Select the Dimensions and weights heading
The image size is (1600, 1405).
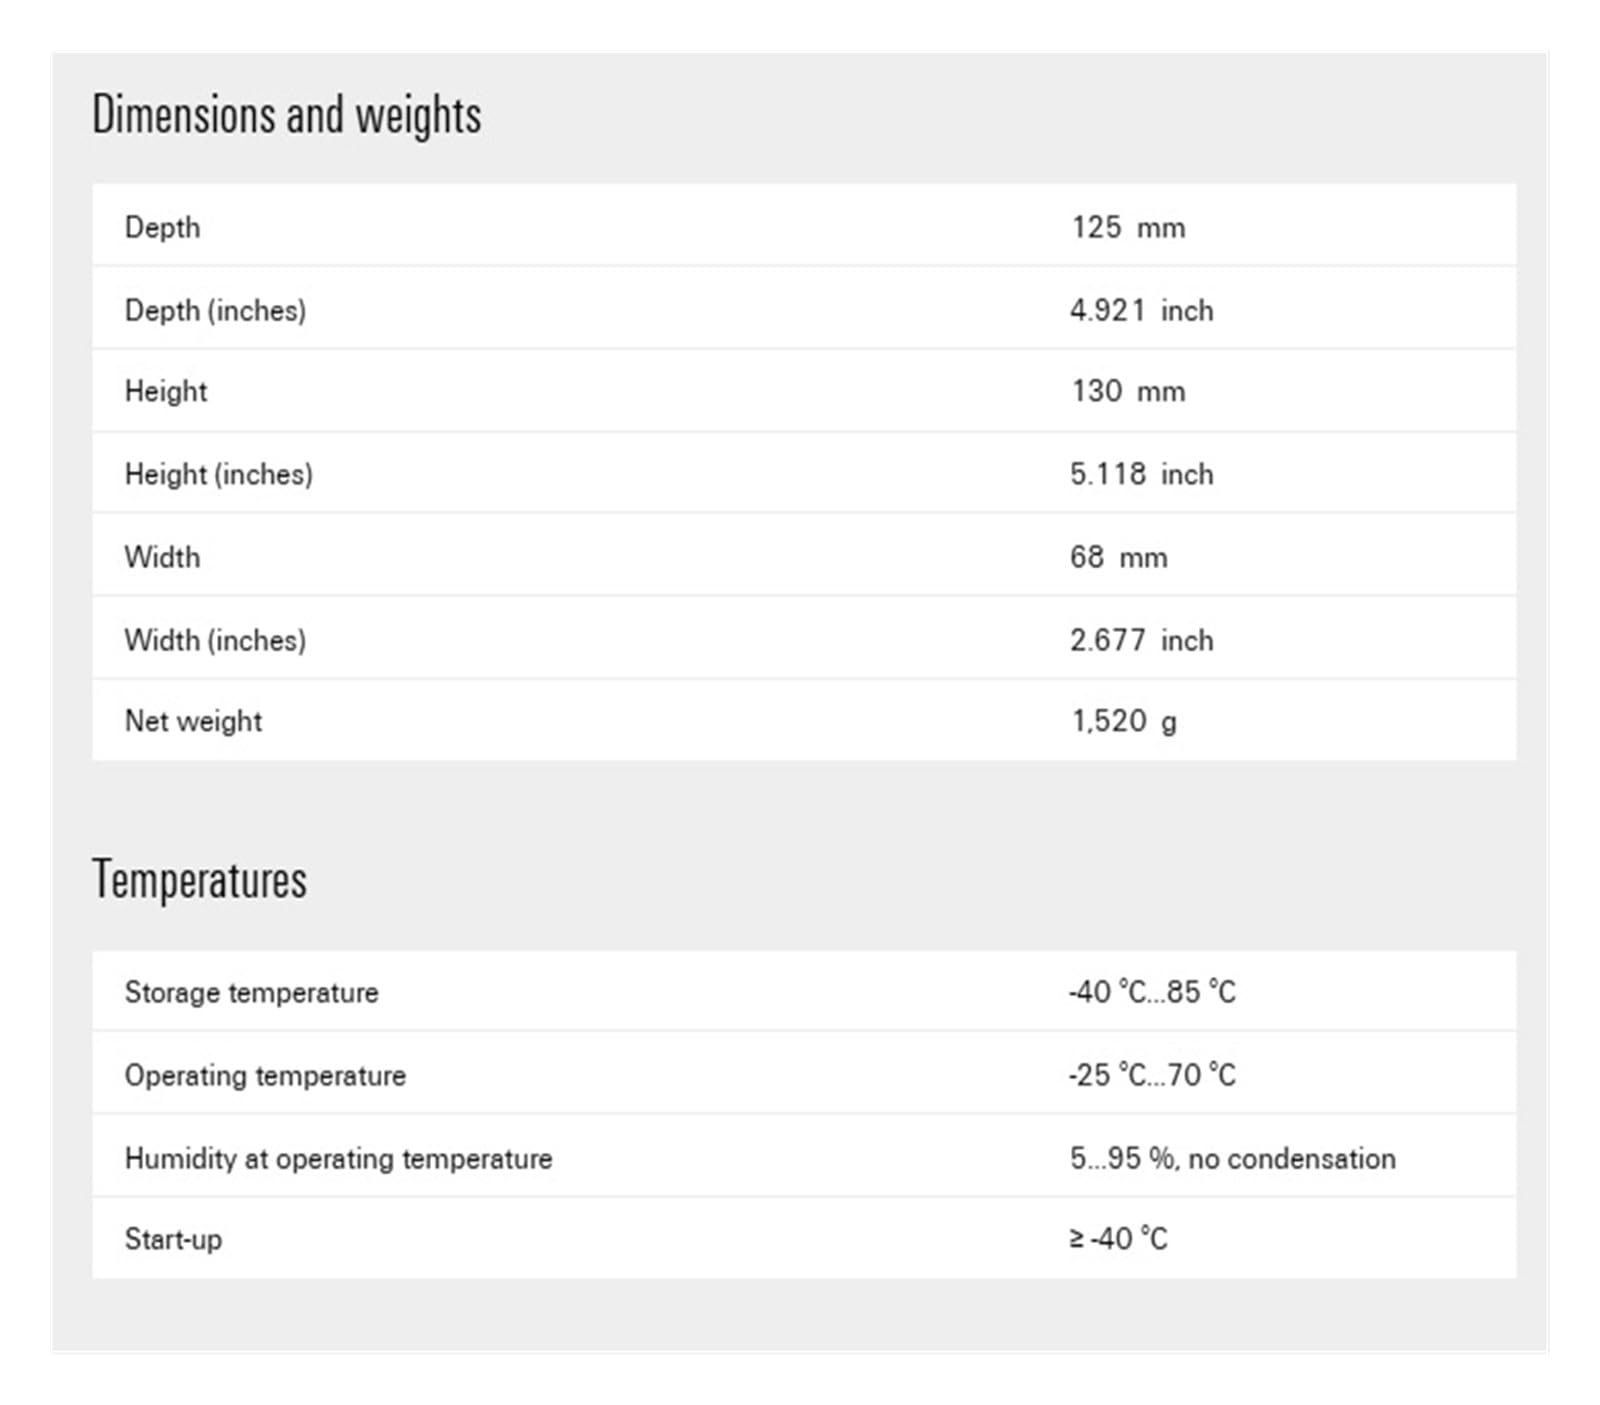[x=286, y=115]
